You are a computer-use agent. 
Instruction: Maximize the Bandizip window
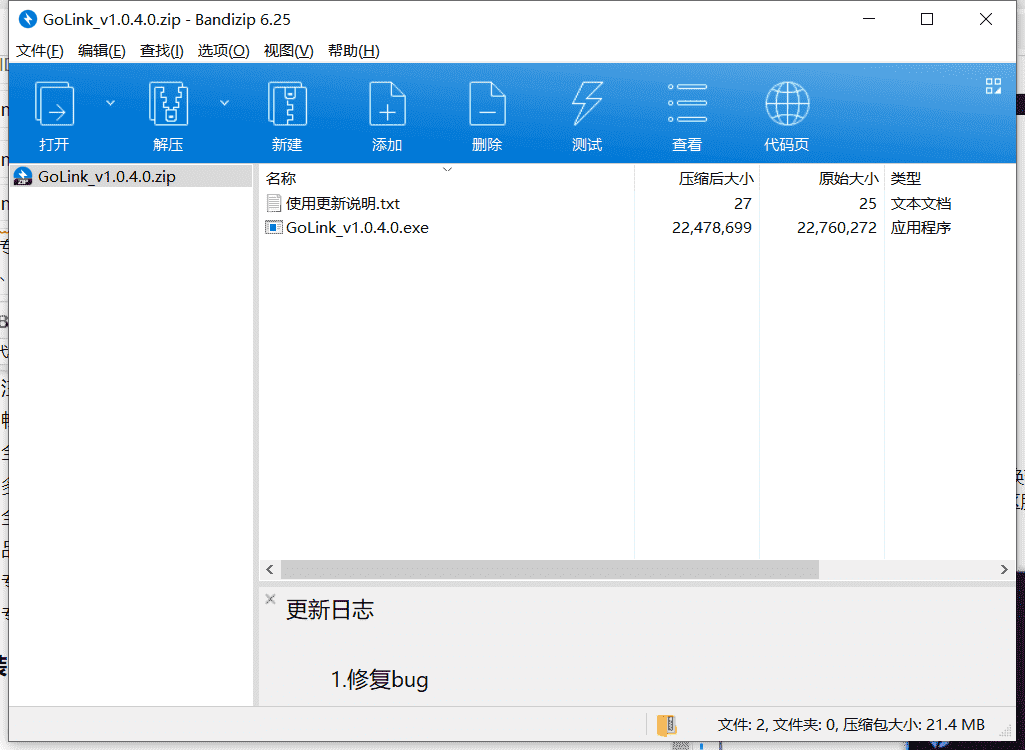(927, 19)
